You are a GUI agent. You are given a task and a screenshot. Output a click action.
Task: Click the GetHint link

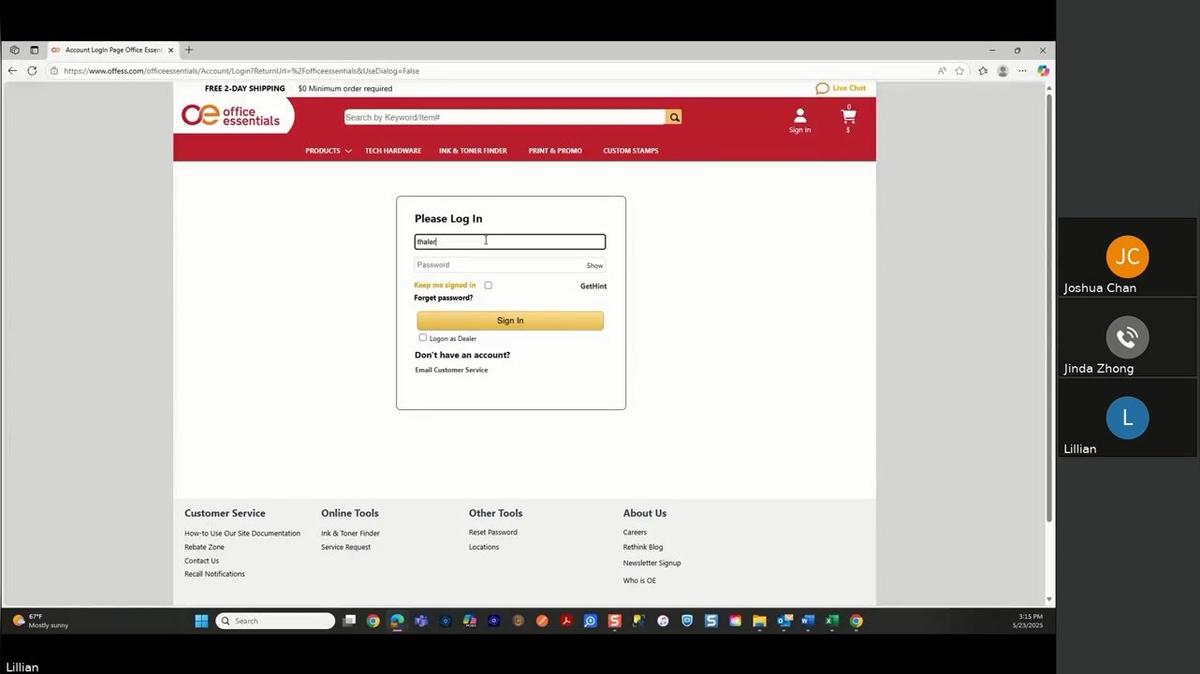click(x=593, y=286)
